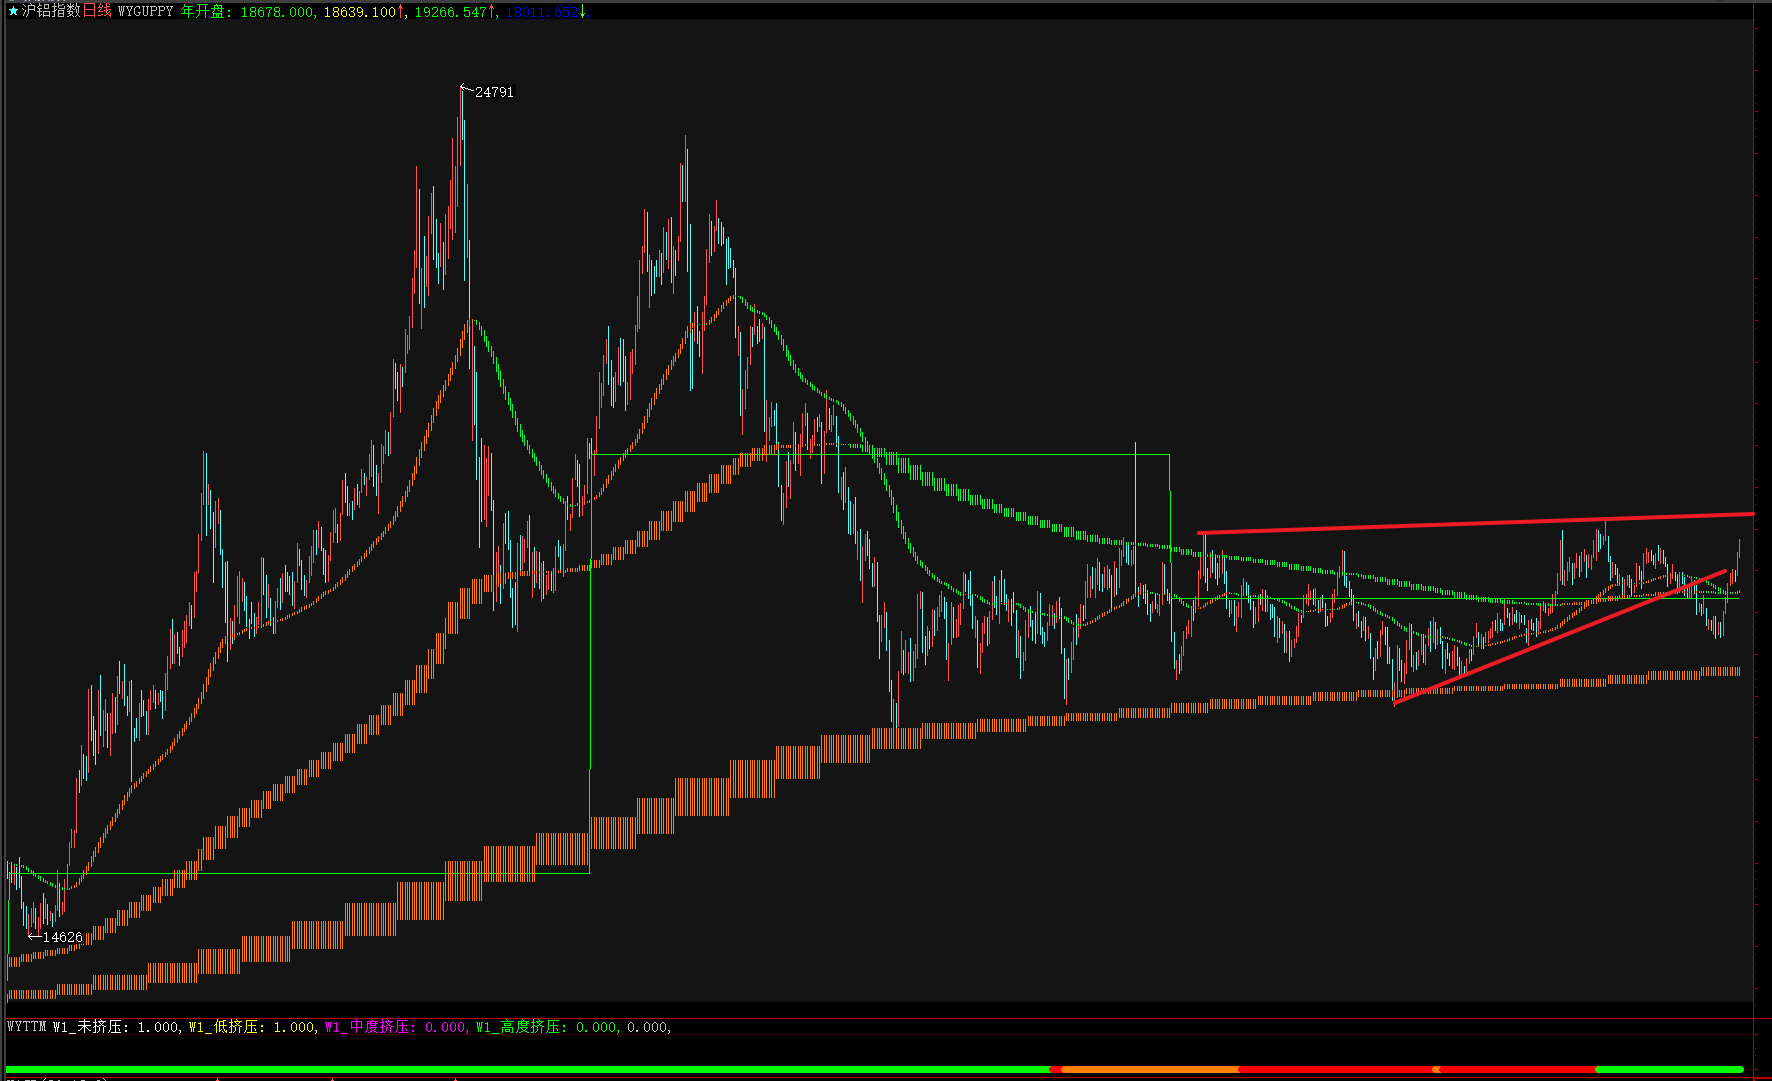Click the blue value 18011.652
This screenshot has height=1081, width=1772.
[542, 13]
